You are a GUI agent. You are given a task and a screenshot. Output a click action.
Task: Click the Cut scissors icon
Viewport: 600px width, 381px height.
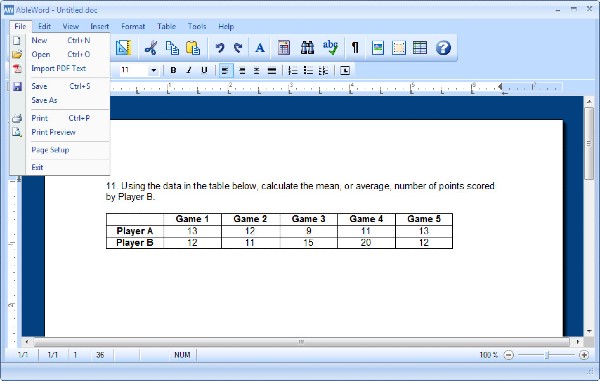[x=151, y=48]
